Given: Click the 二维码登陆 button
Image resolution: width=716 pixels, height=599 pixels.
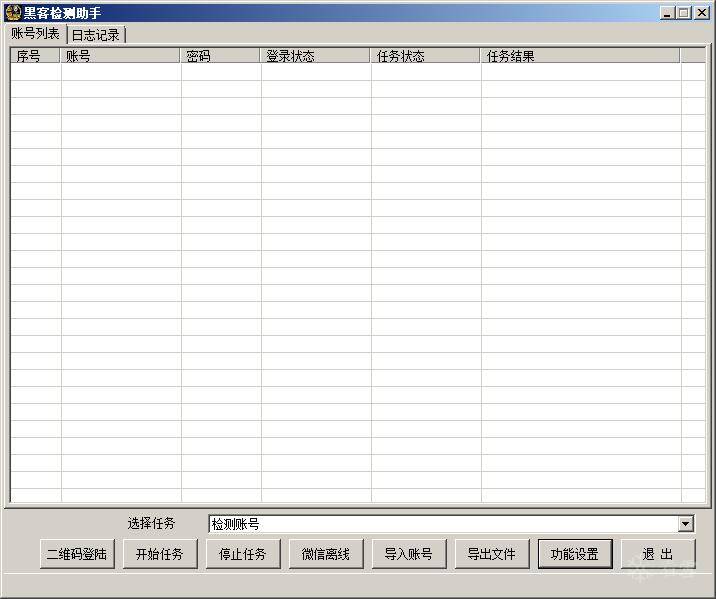Looking at the screenshot, I should (77, 554).
